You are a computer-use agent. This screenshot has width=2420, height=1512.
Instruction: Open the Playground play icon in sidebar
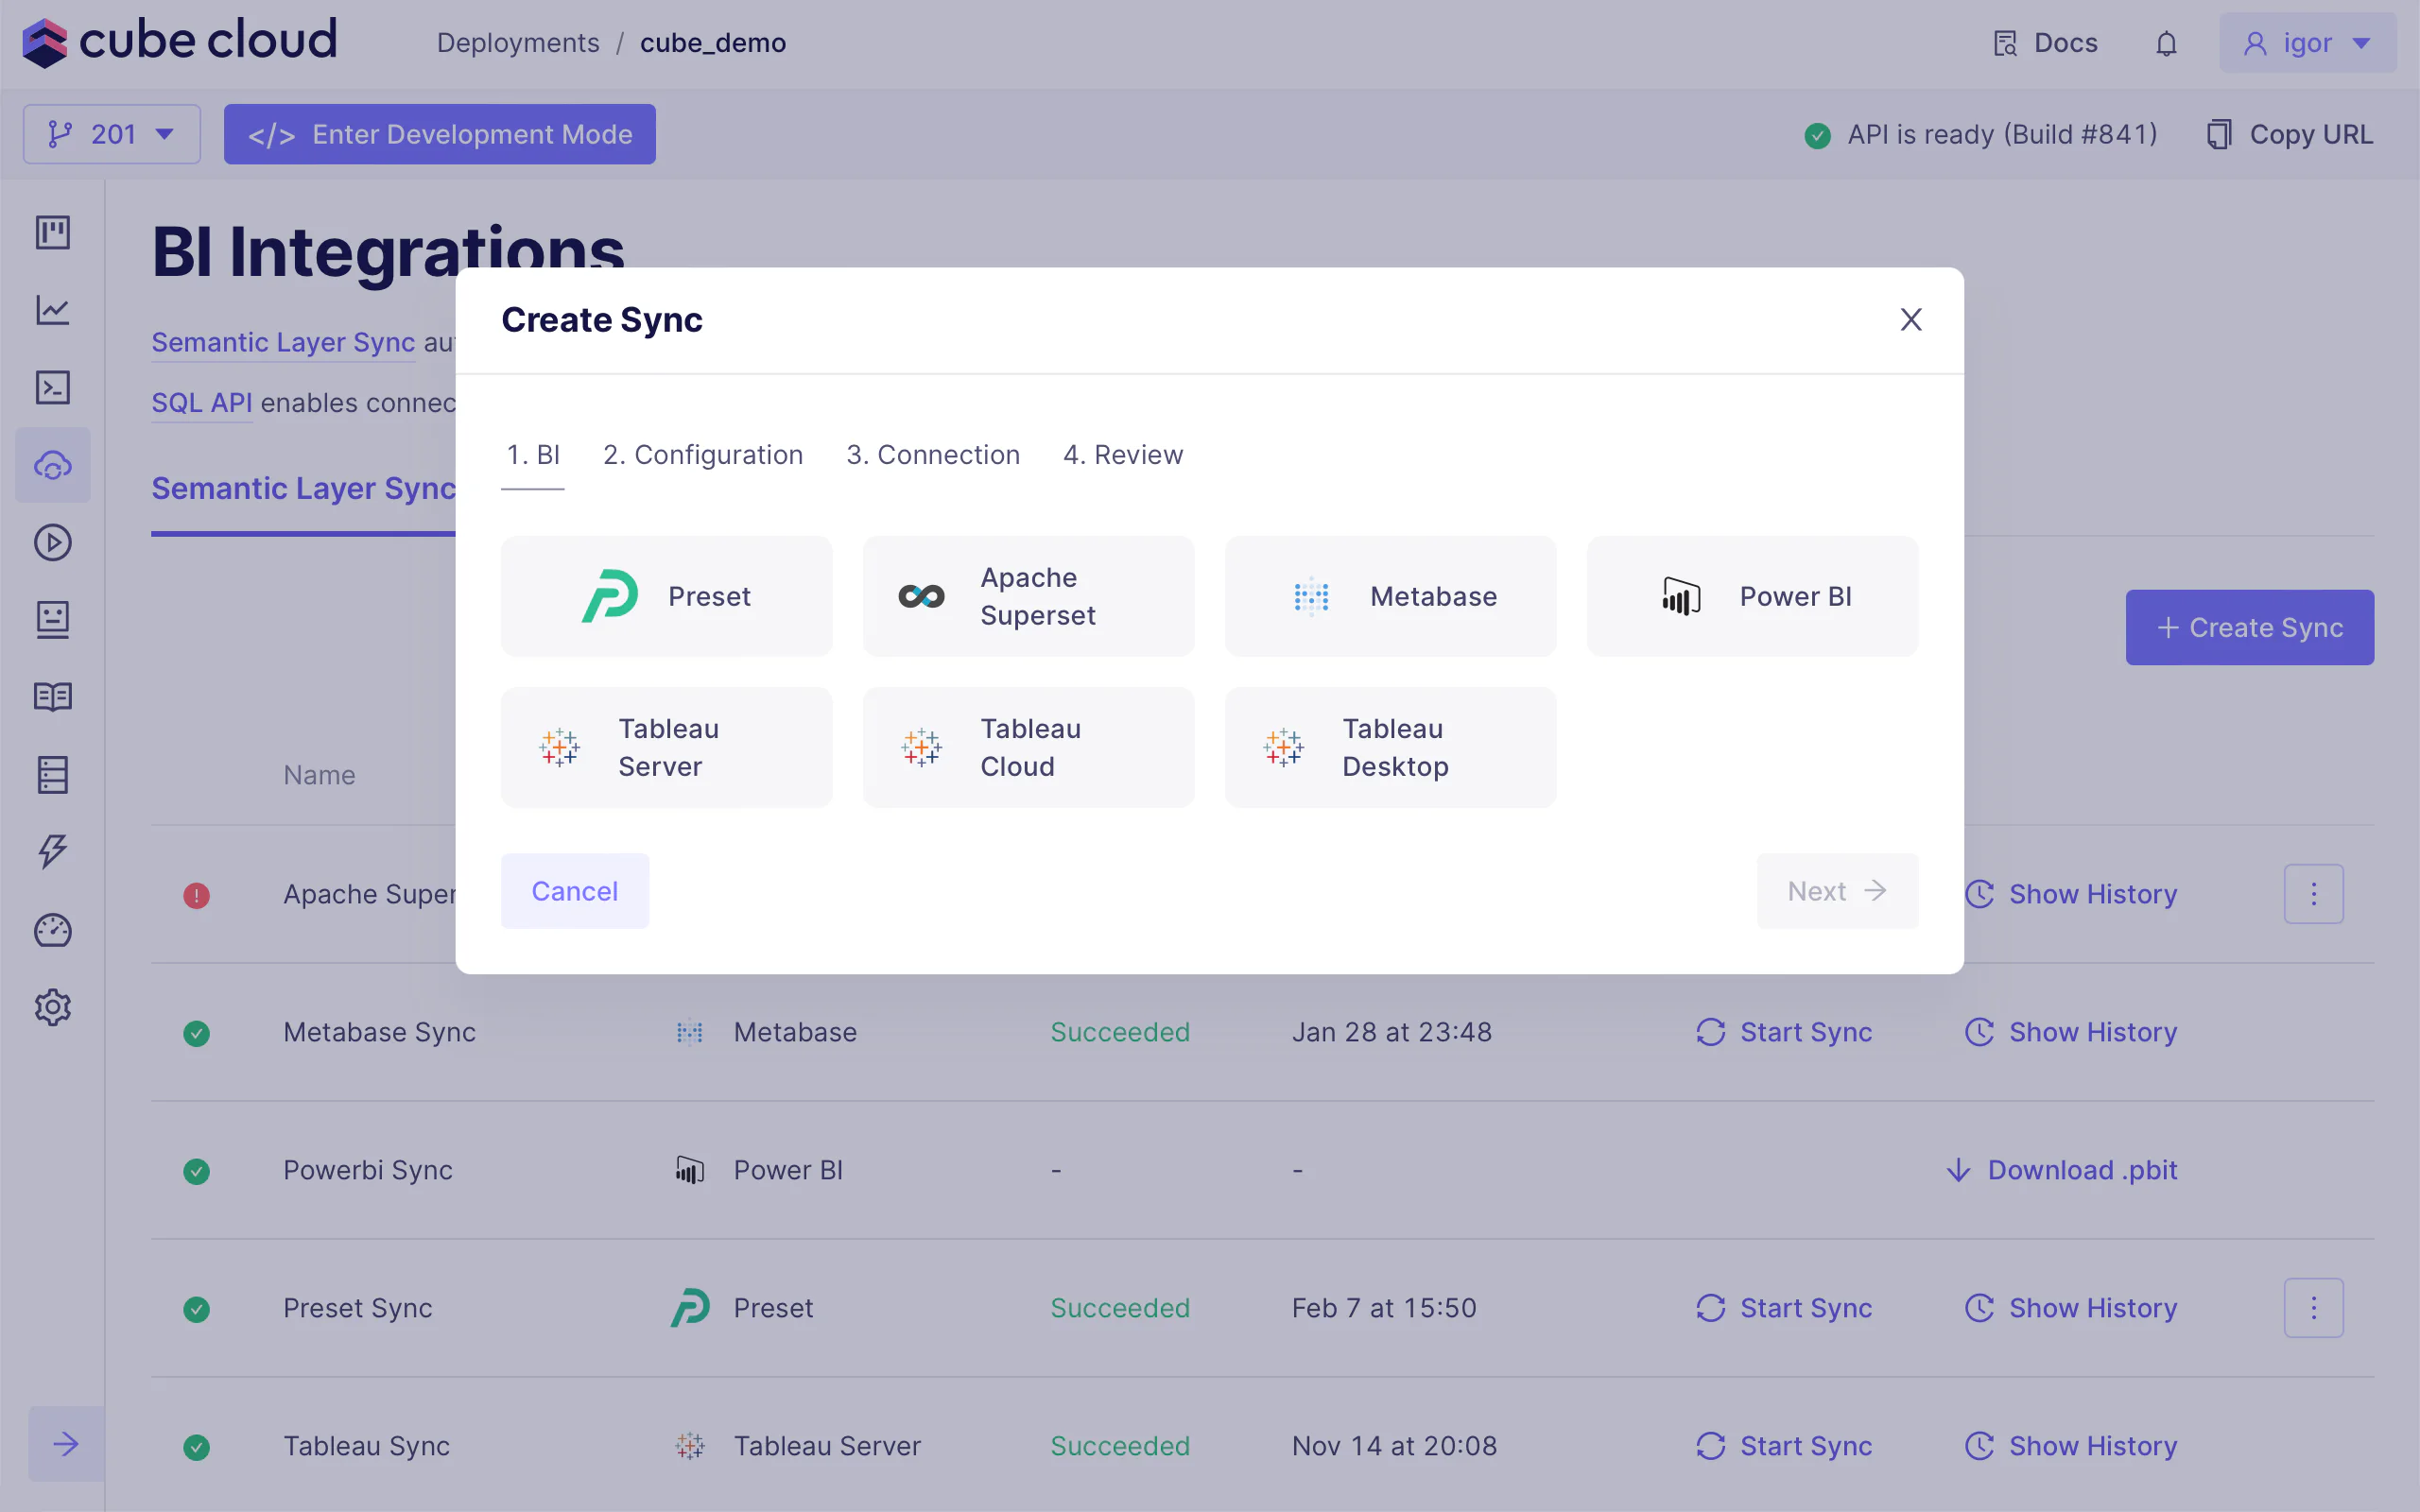point(53,542)
